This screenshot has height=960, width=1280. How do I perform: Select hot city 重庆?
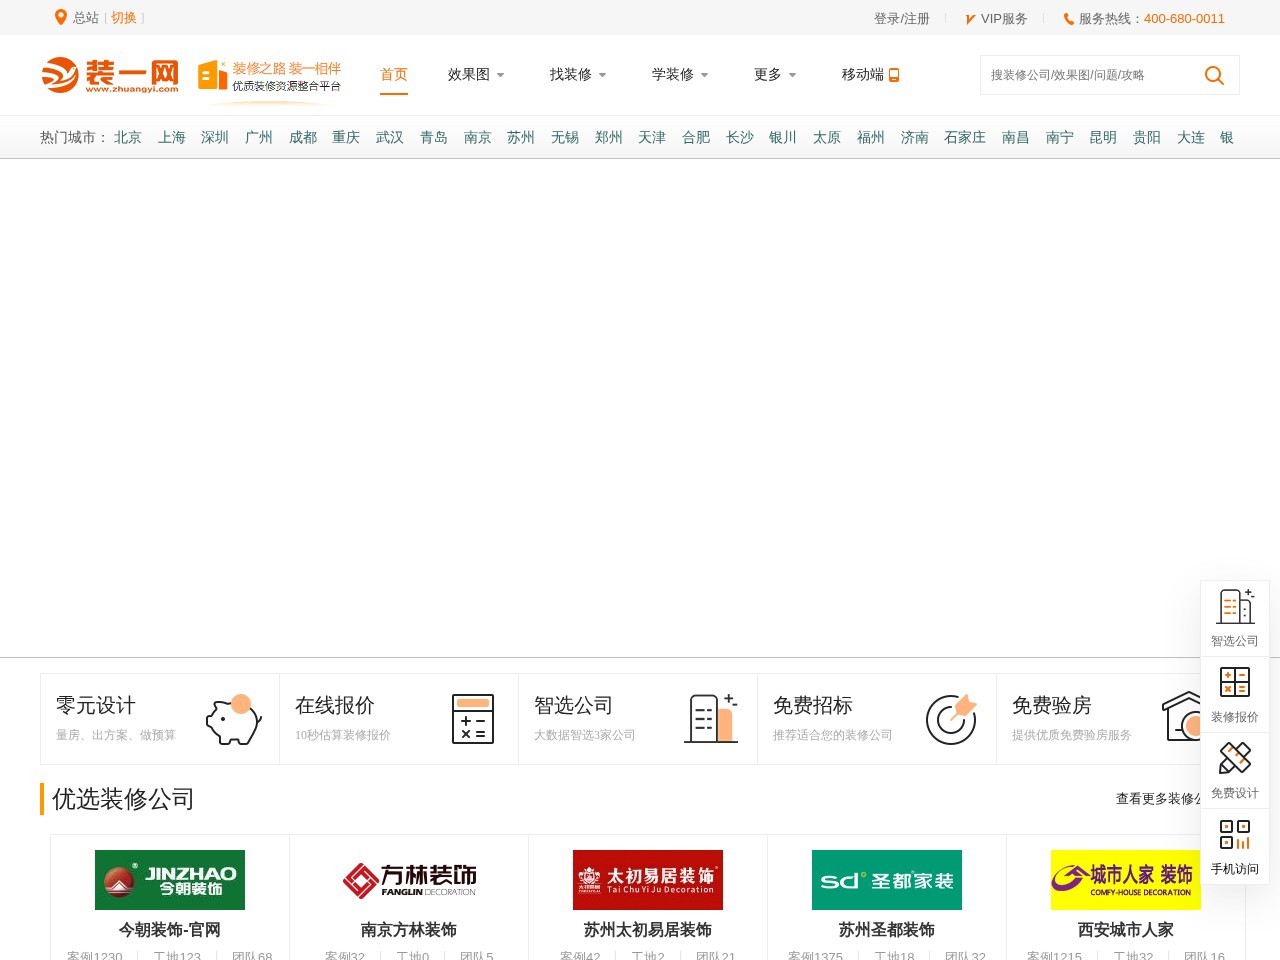coord(346,138)
